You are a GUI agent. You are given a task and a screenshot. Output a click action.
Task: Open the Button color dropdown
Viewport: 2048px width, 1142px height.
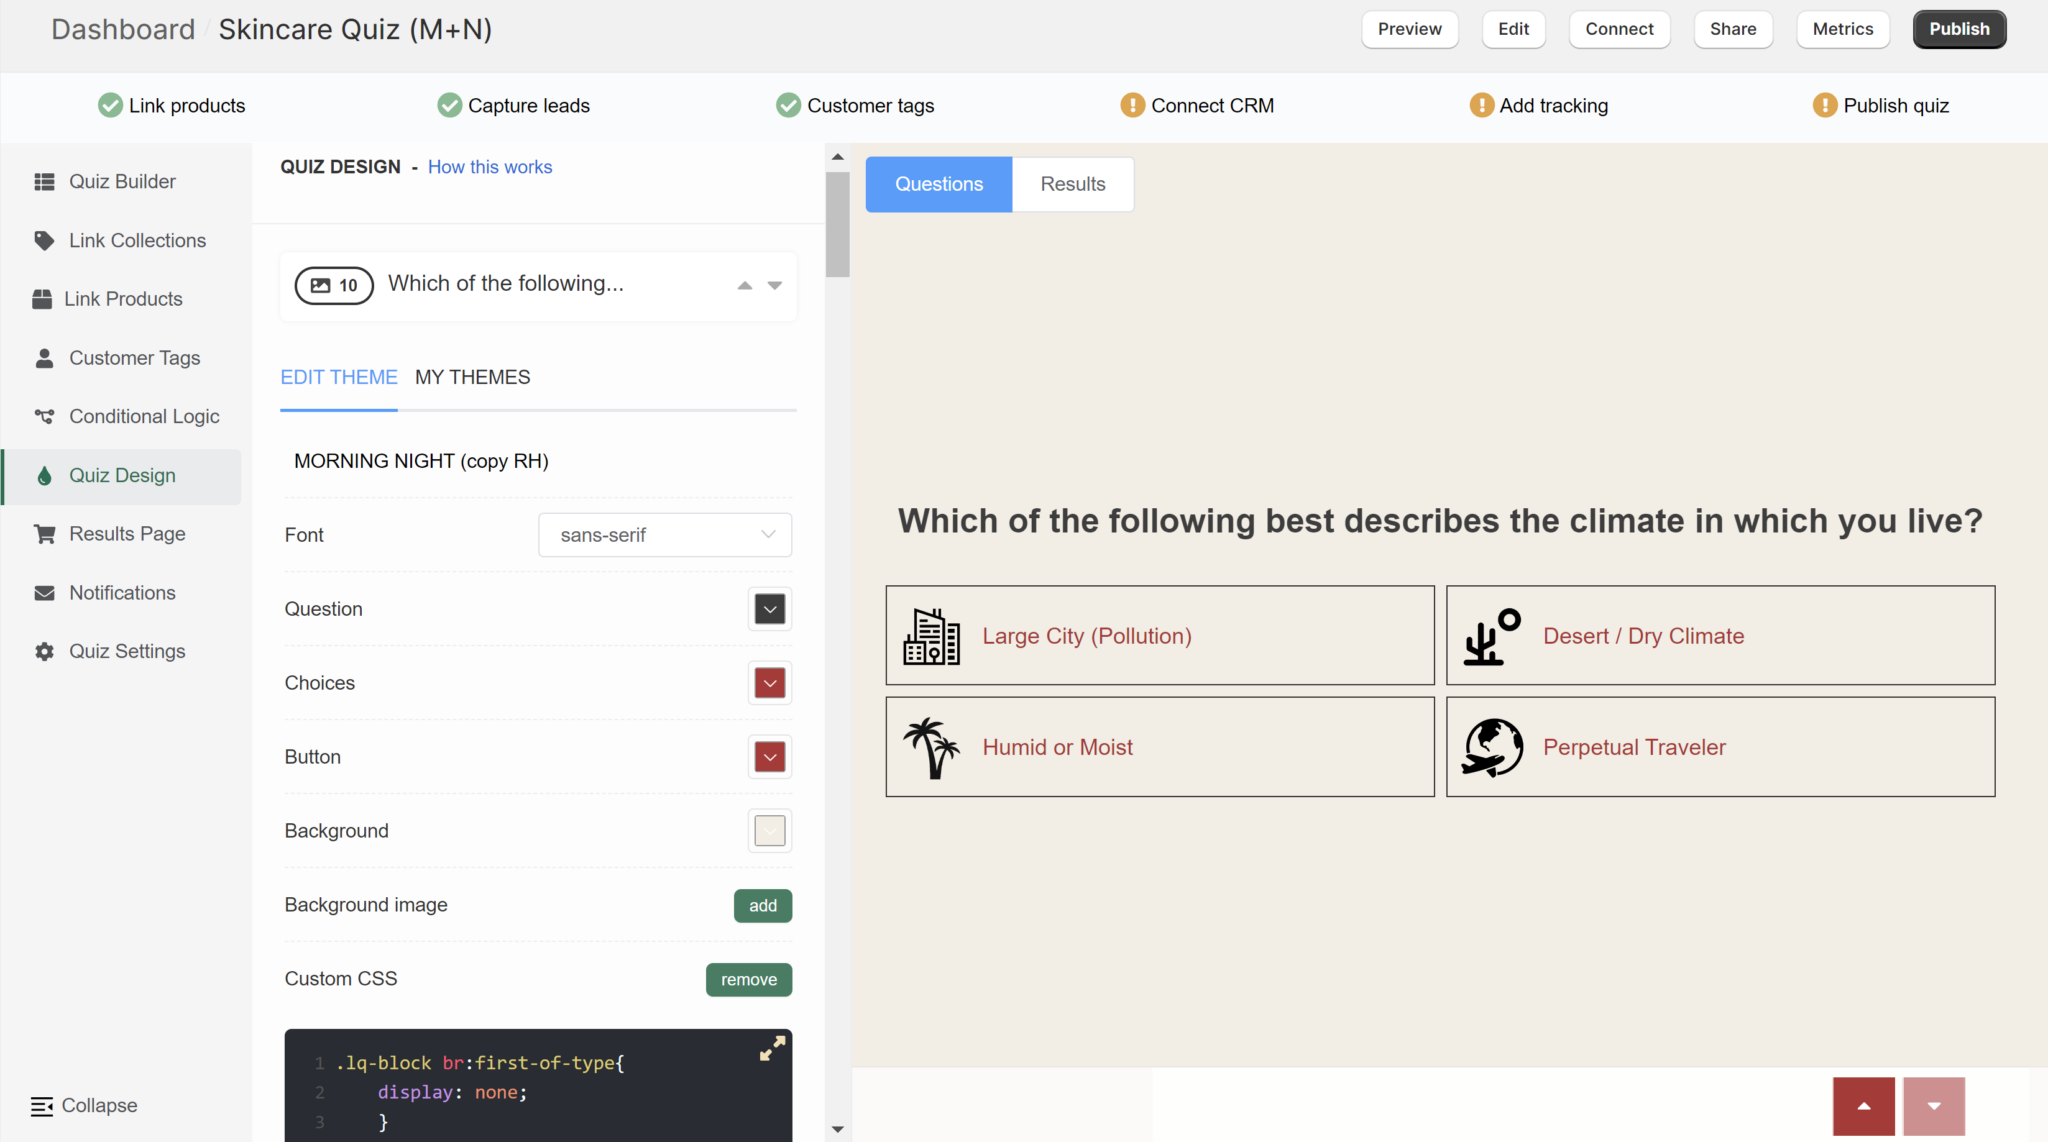[769, 757]
